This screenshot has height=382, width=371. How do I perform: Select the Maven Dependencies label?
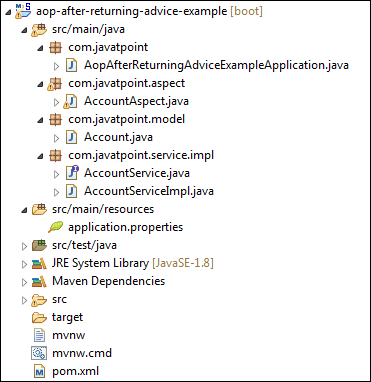click(108, 281)
